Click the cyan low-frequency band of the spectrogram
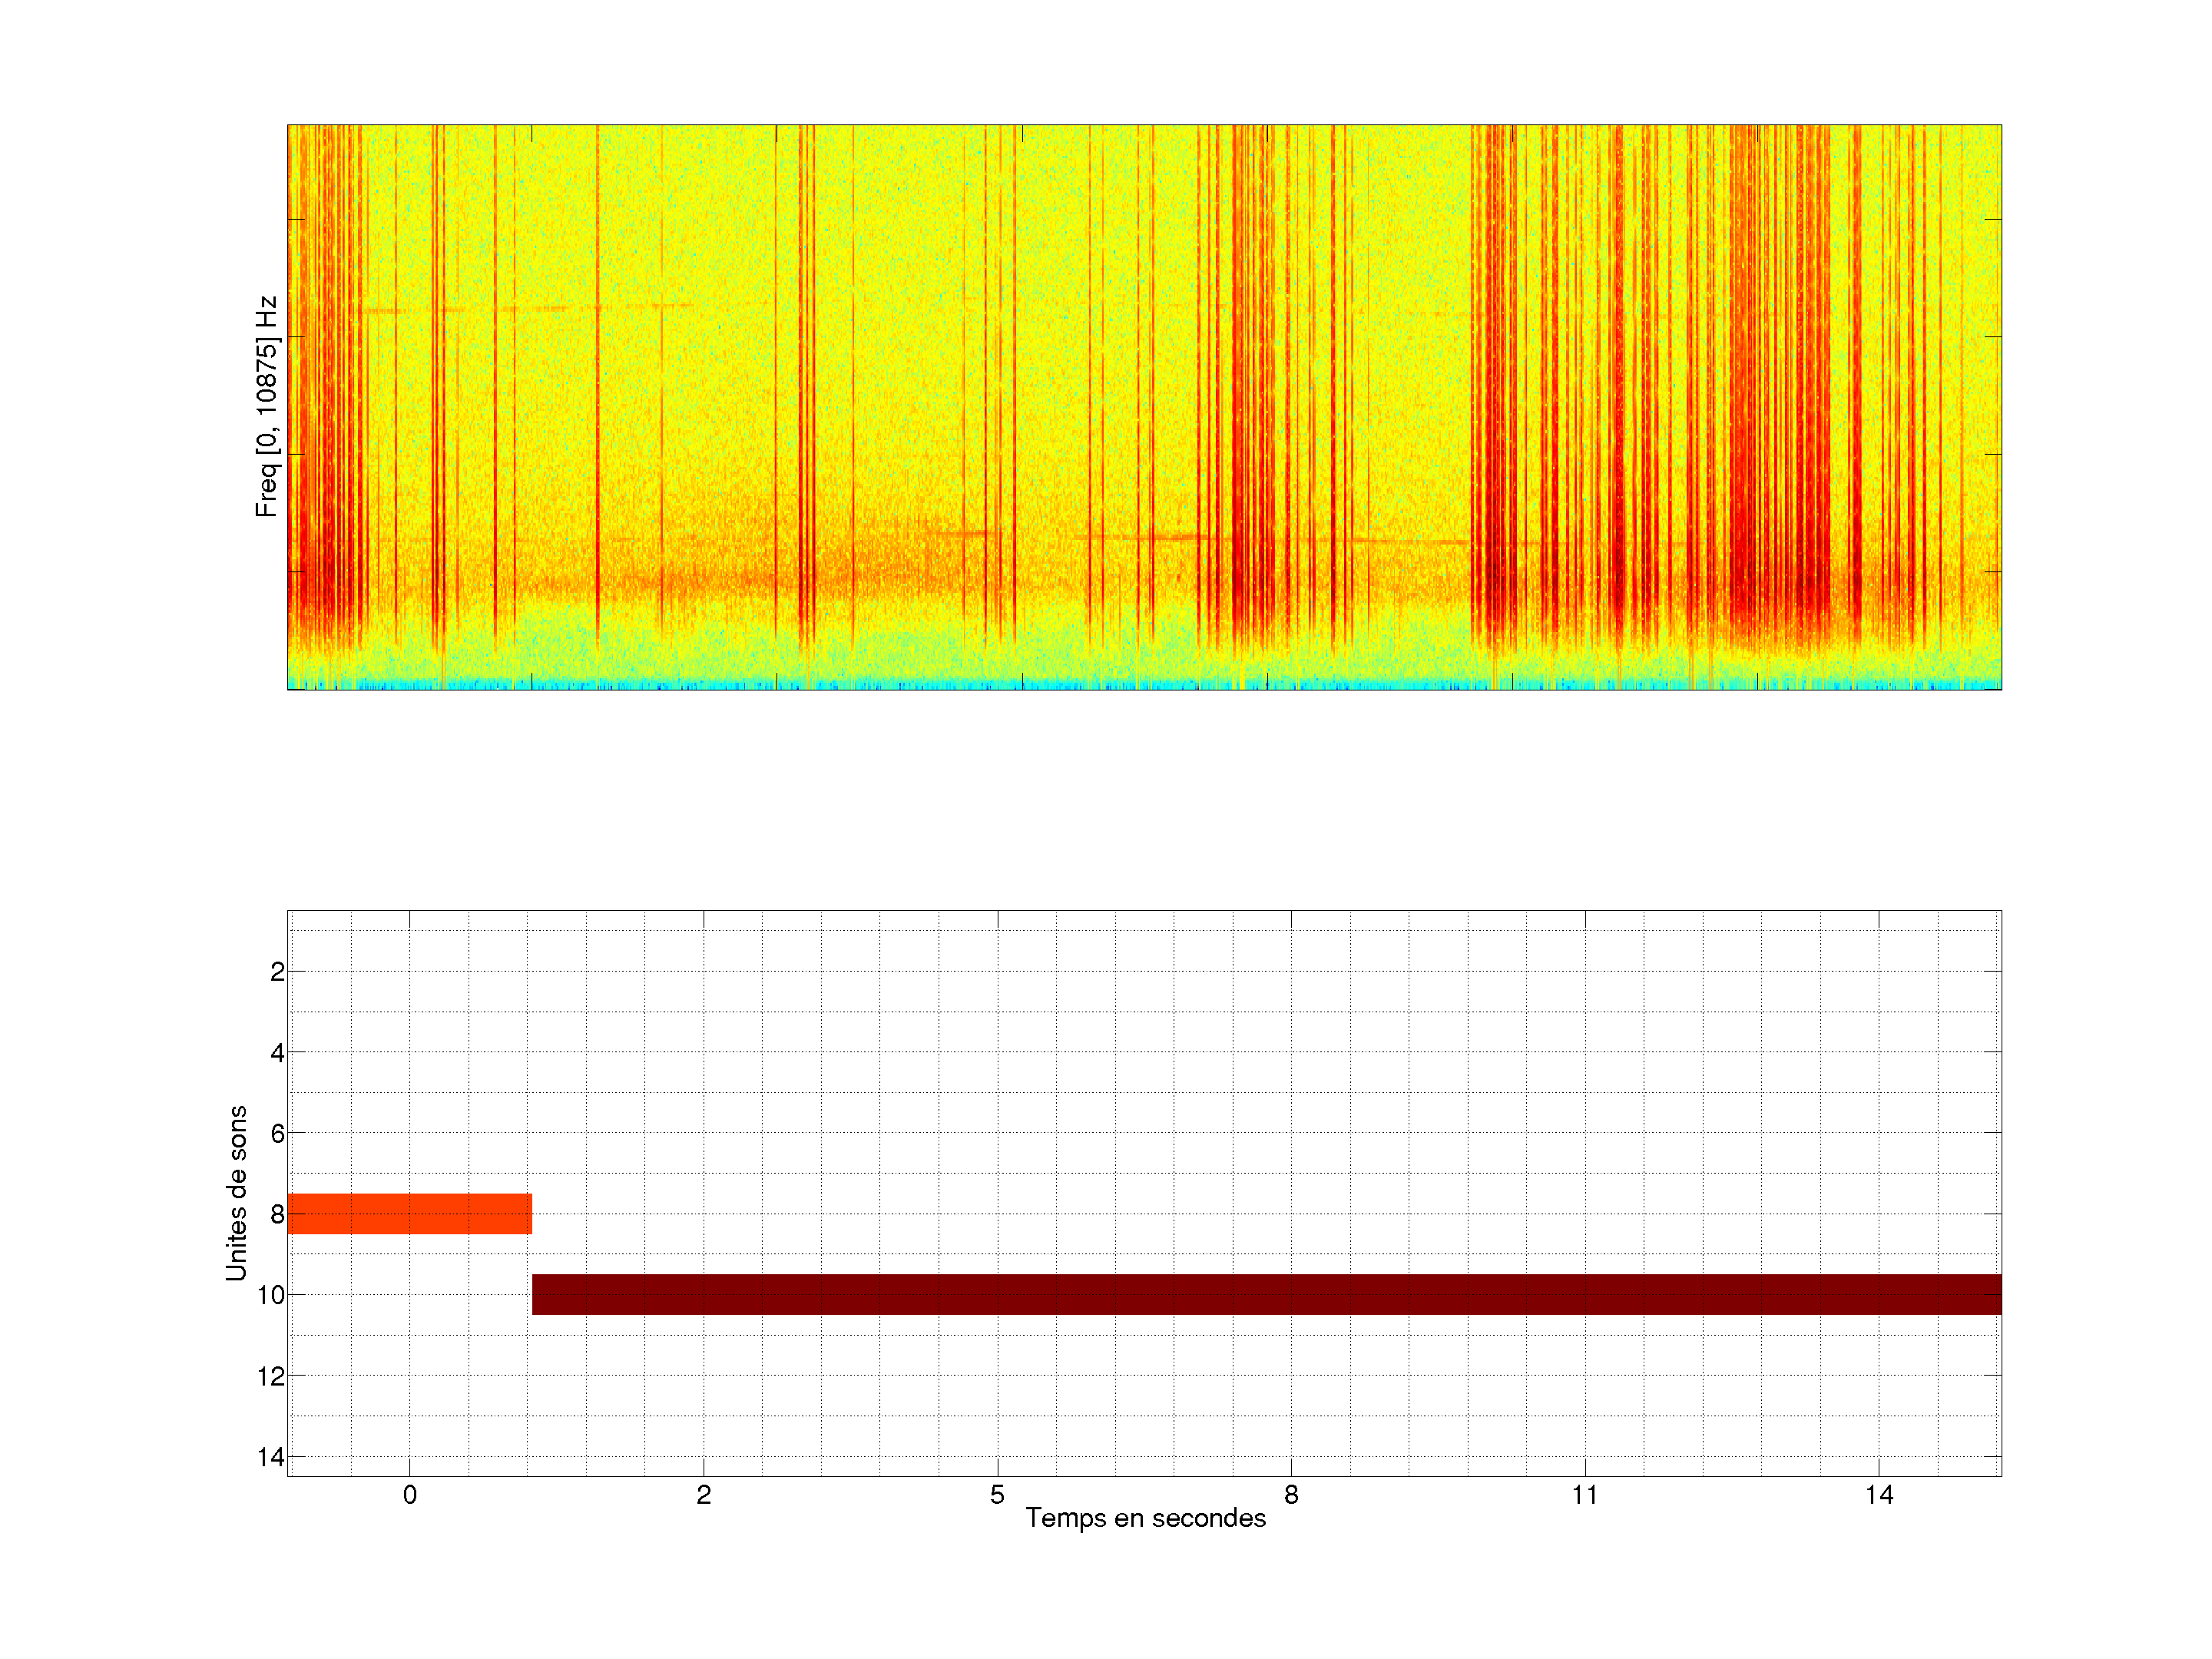 pyautogui.click(x=1144, y=684)
